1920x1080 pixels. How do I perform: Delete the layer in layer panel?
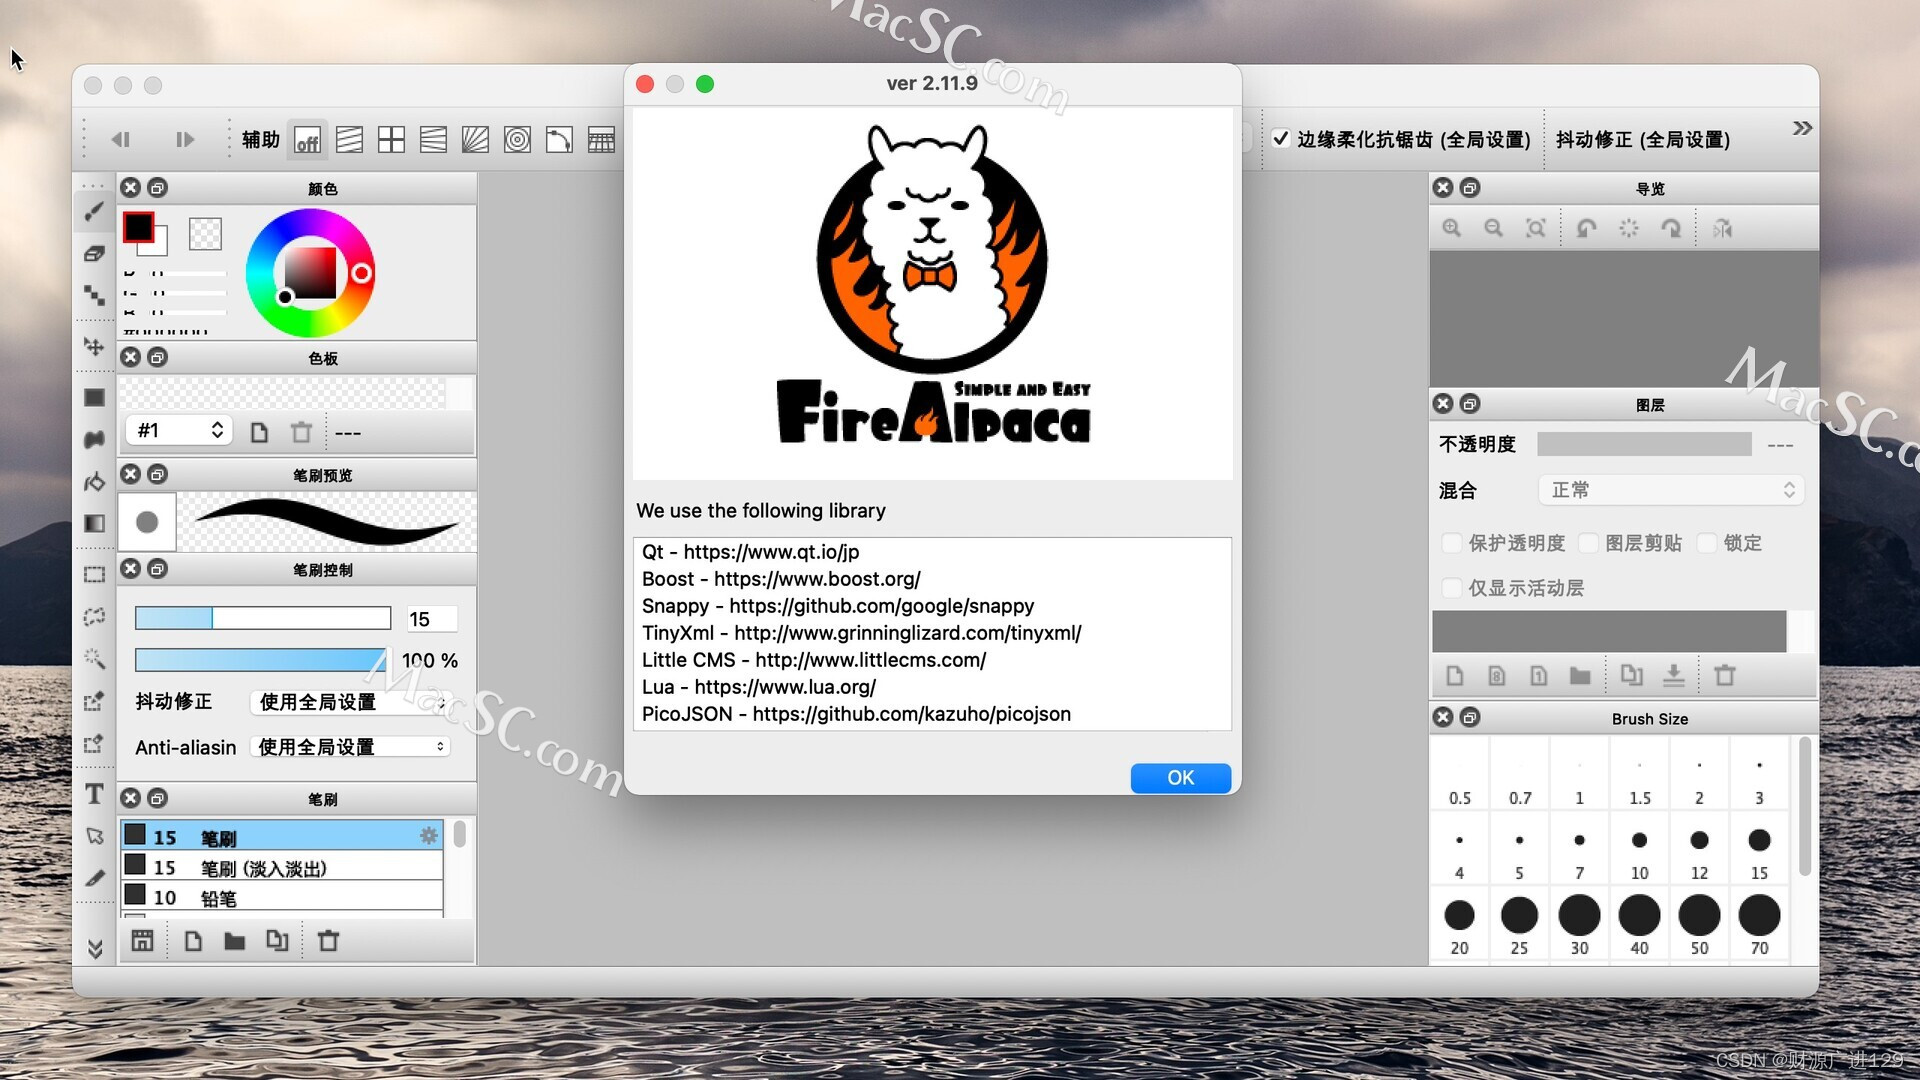click(1725, 676)
